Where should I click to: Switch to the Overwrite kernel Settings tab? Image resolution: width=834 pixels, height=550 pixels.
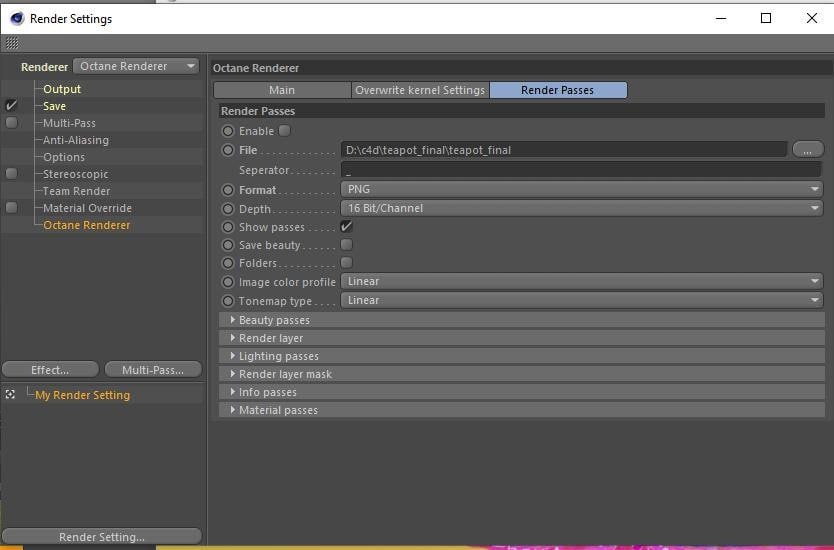tap(420, 90)
